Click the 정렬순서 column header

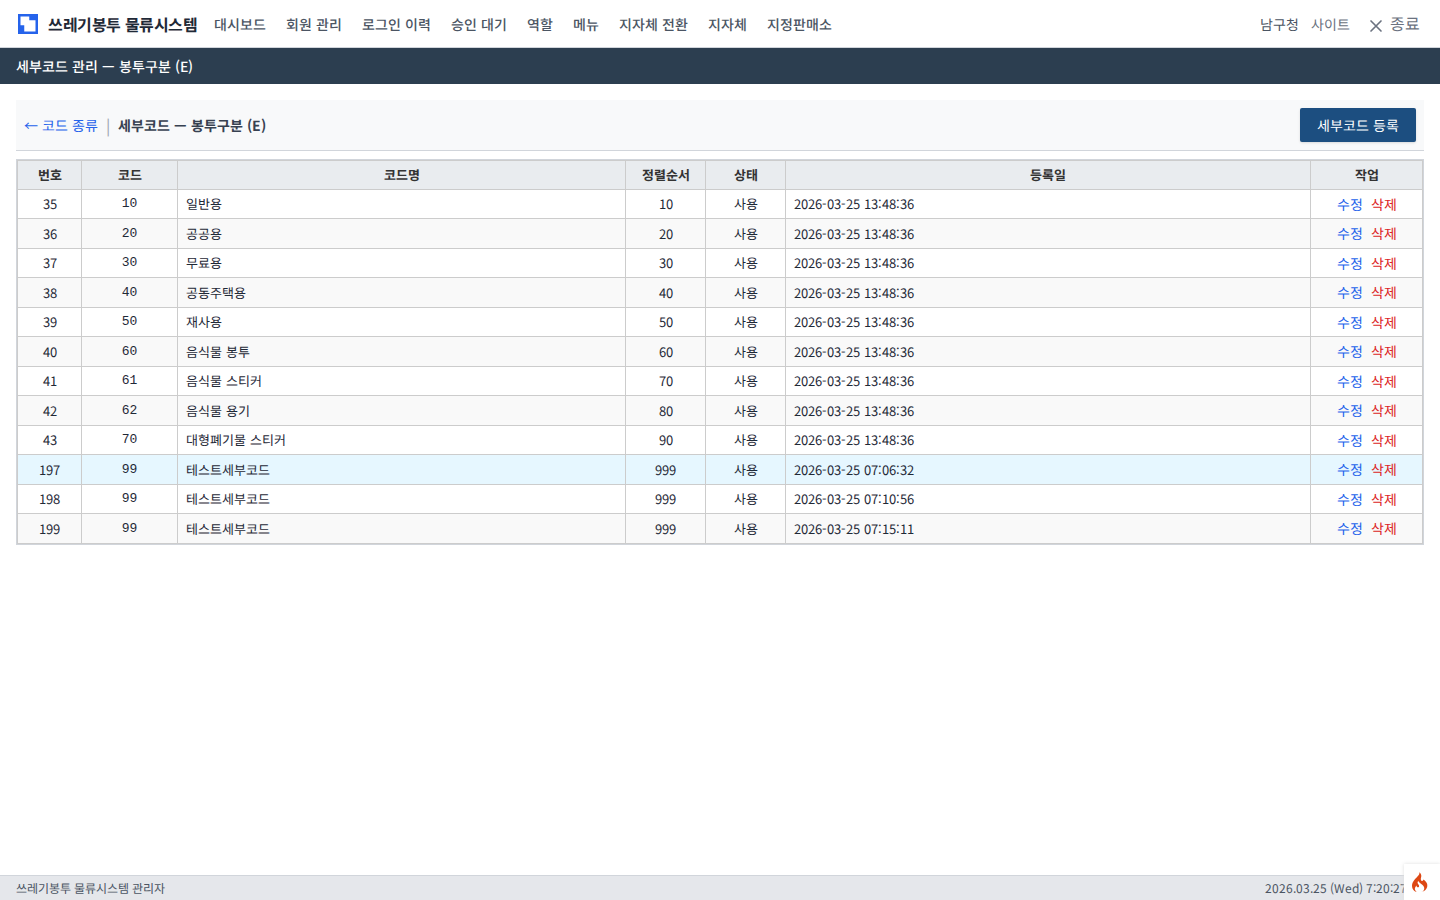pyautogui.click(x=665, y=175)
